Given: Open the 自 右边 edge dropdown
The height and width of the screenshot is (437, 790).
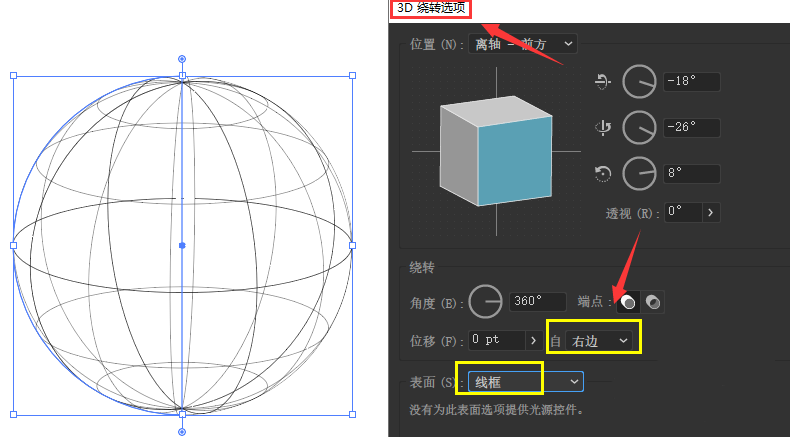Looking at the screenshot, I should point(599,341).
